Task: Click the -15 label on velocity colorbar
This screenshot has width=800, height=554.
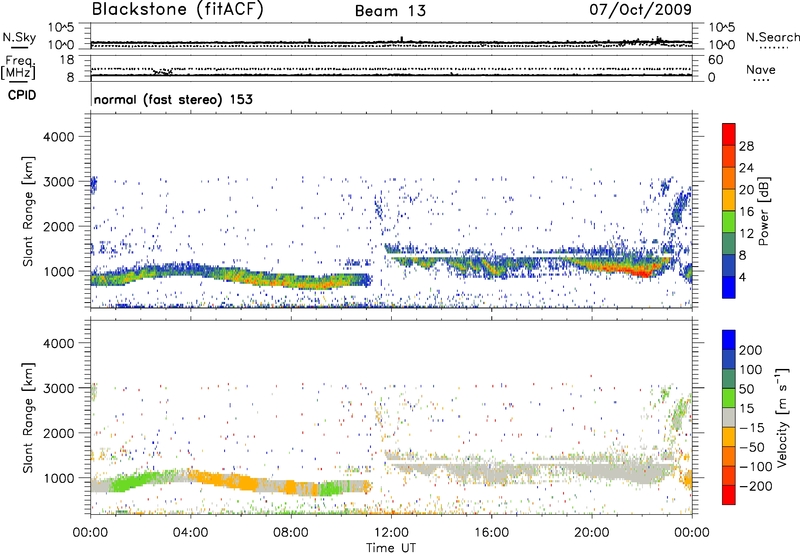Action: pos(752,428)
